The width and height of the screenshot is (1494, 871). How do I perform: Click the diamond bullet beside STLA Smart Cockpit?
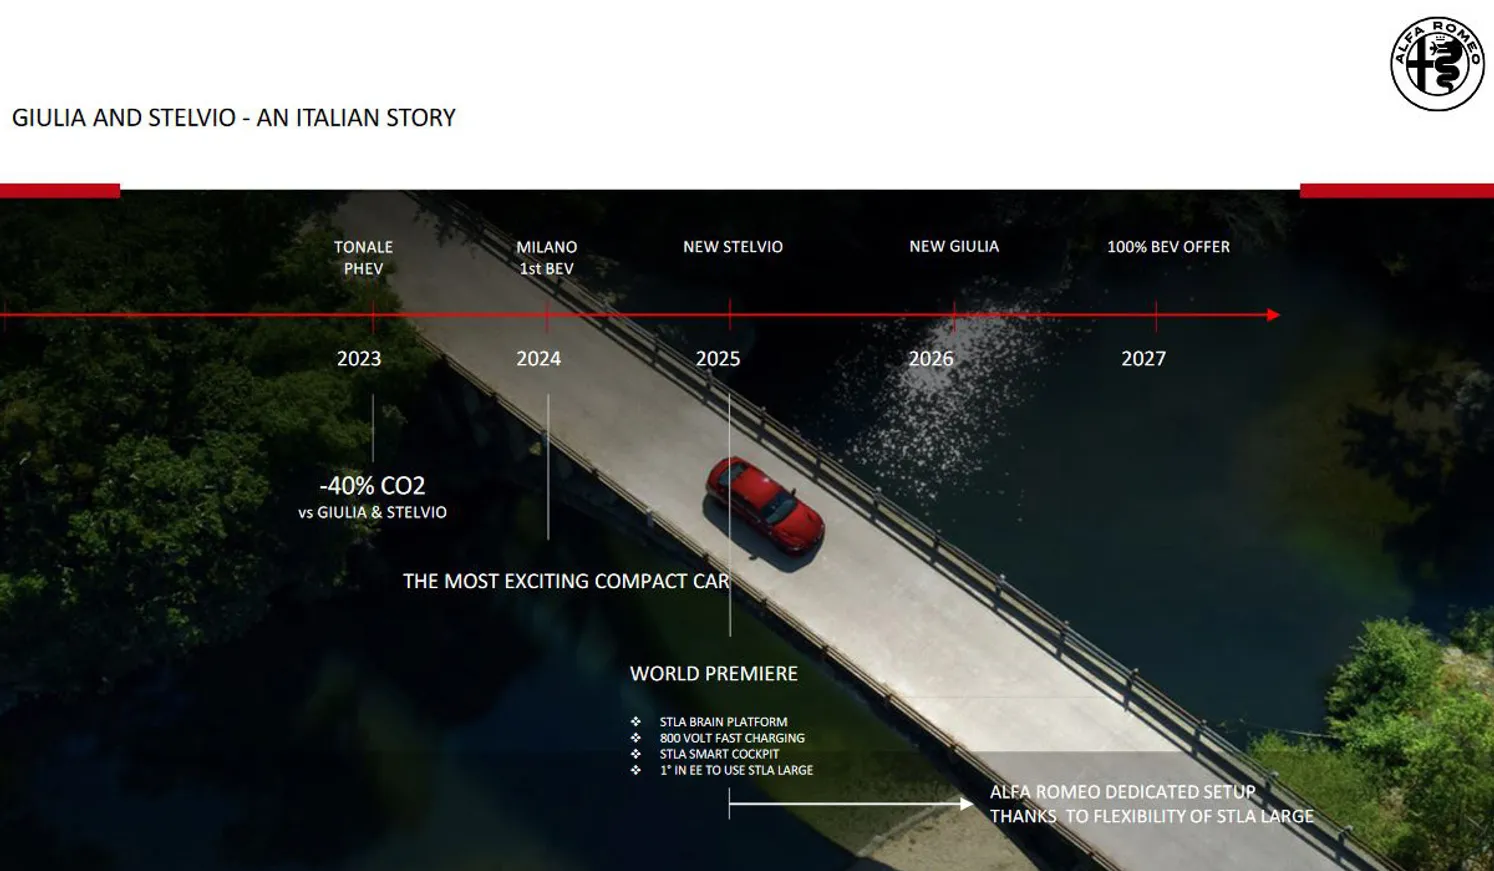pos(636,754)
